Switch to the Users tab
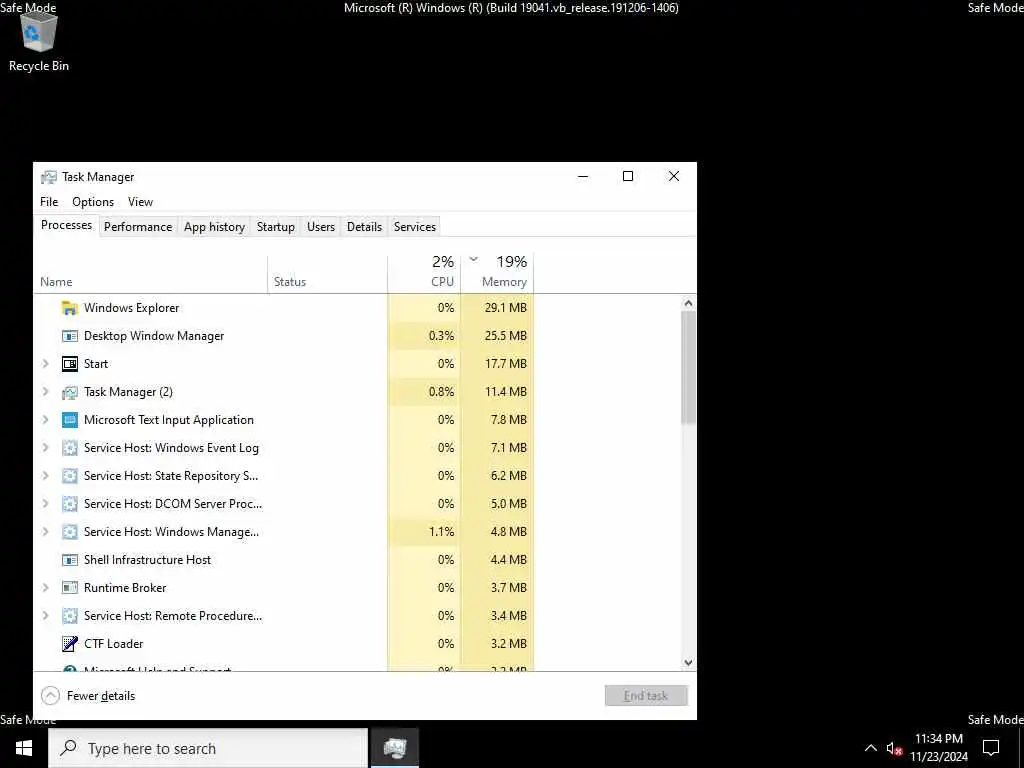Image resolution: width=1024 pixels, height=768 pixels. click(321, 227)
